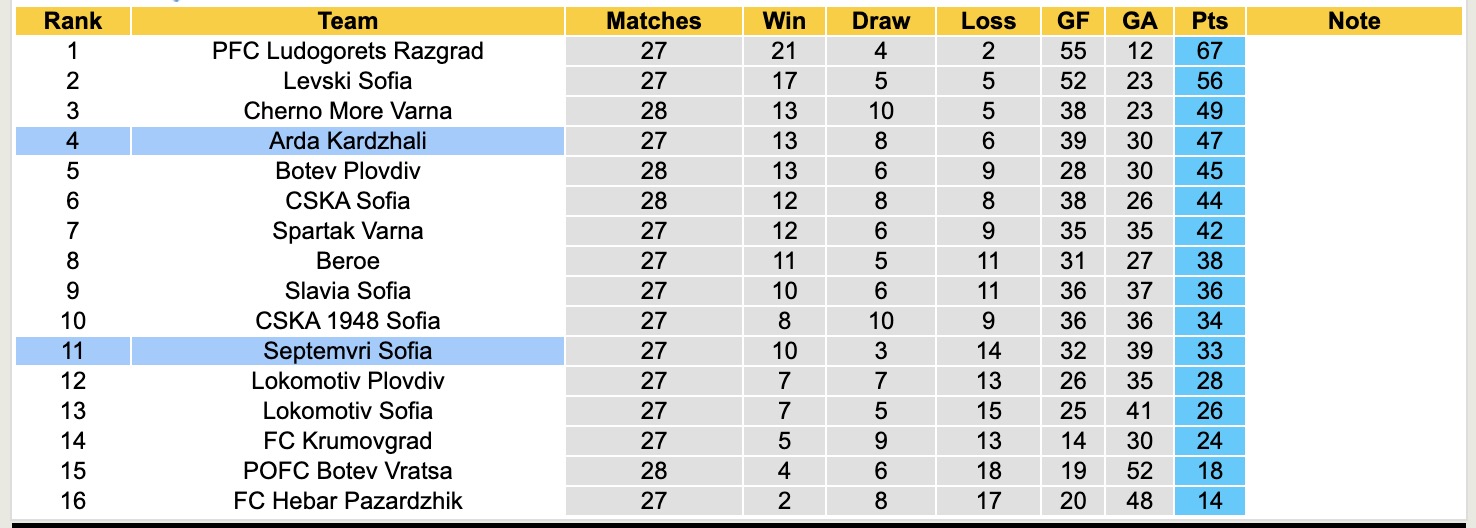Select Lokomotiv Plovdiv team name
The image size is (1476, 528).
click(x=348, y=381)
